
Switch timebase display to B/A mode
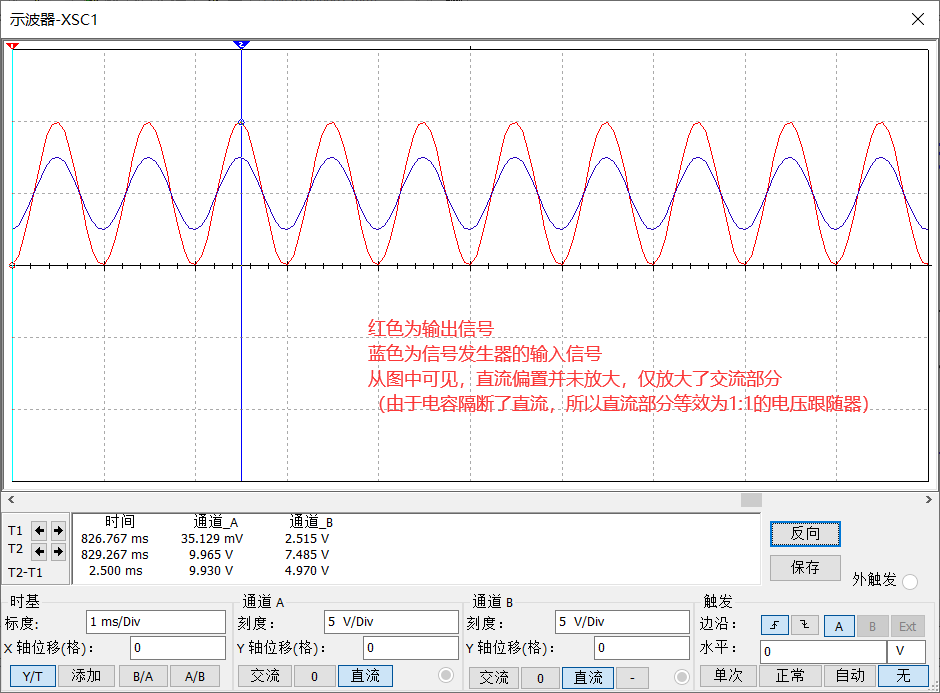coord(143,676)
